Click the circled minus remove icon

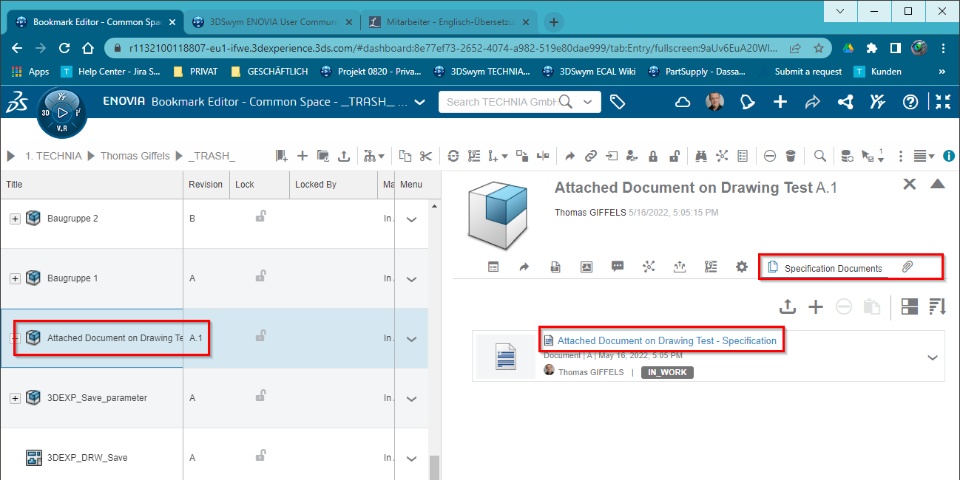(770, 156)
